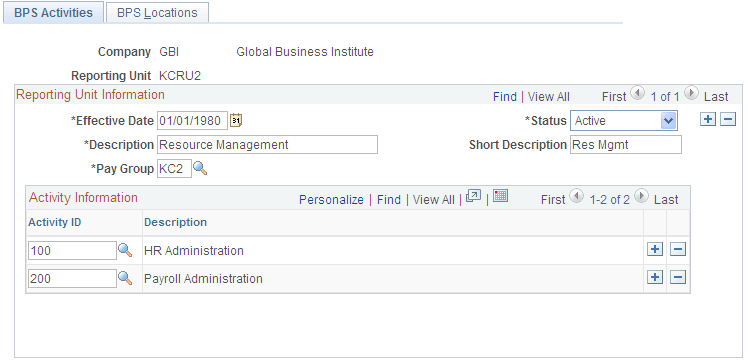
Task: Select the HR Administration description text
Action: coord(194,250)
